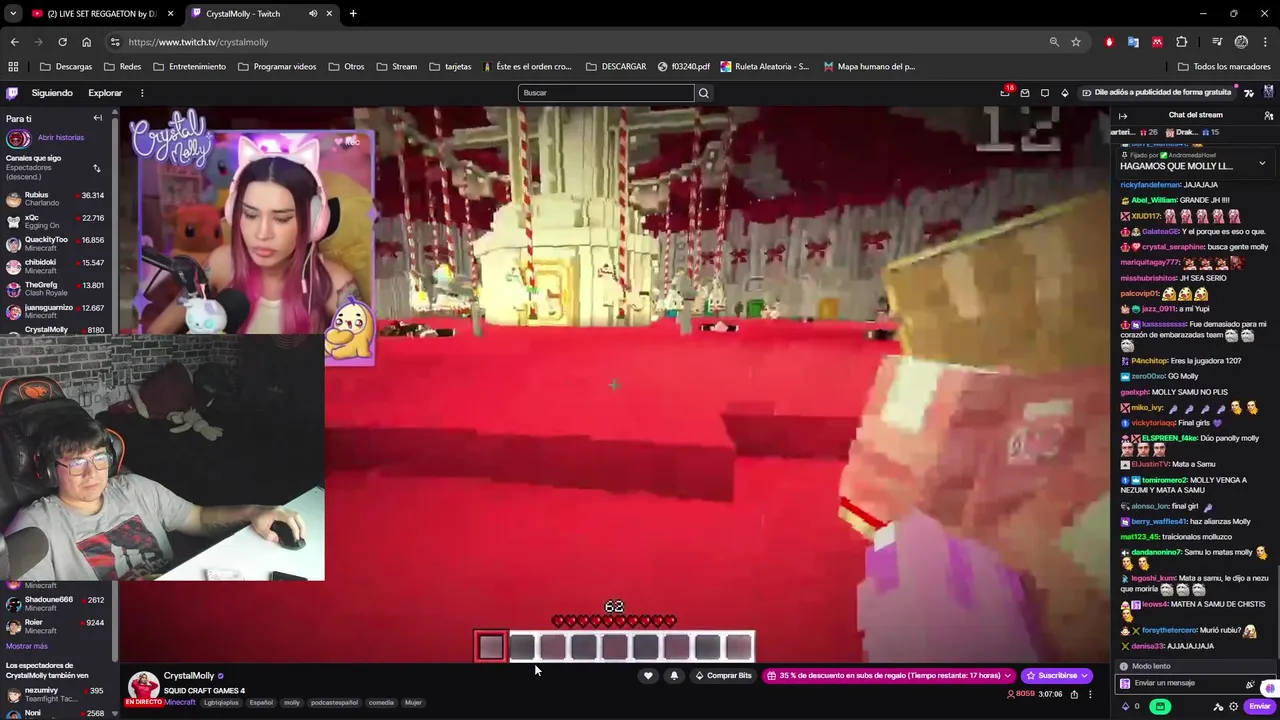Click Dile adiós a publicidad banner
This screenshot has width=1280, height=720.
click(x=1156, y=93)
